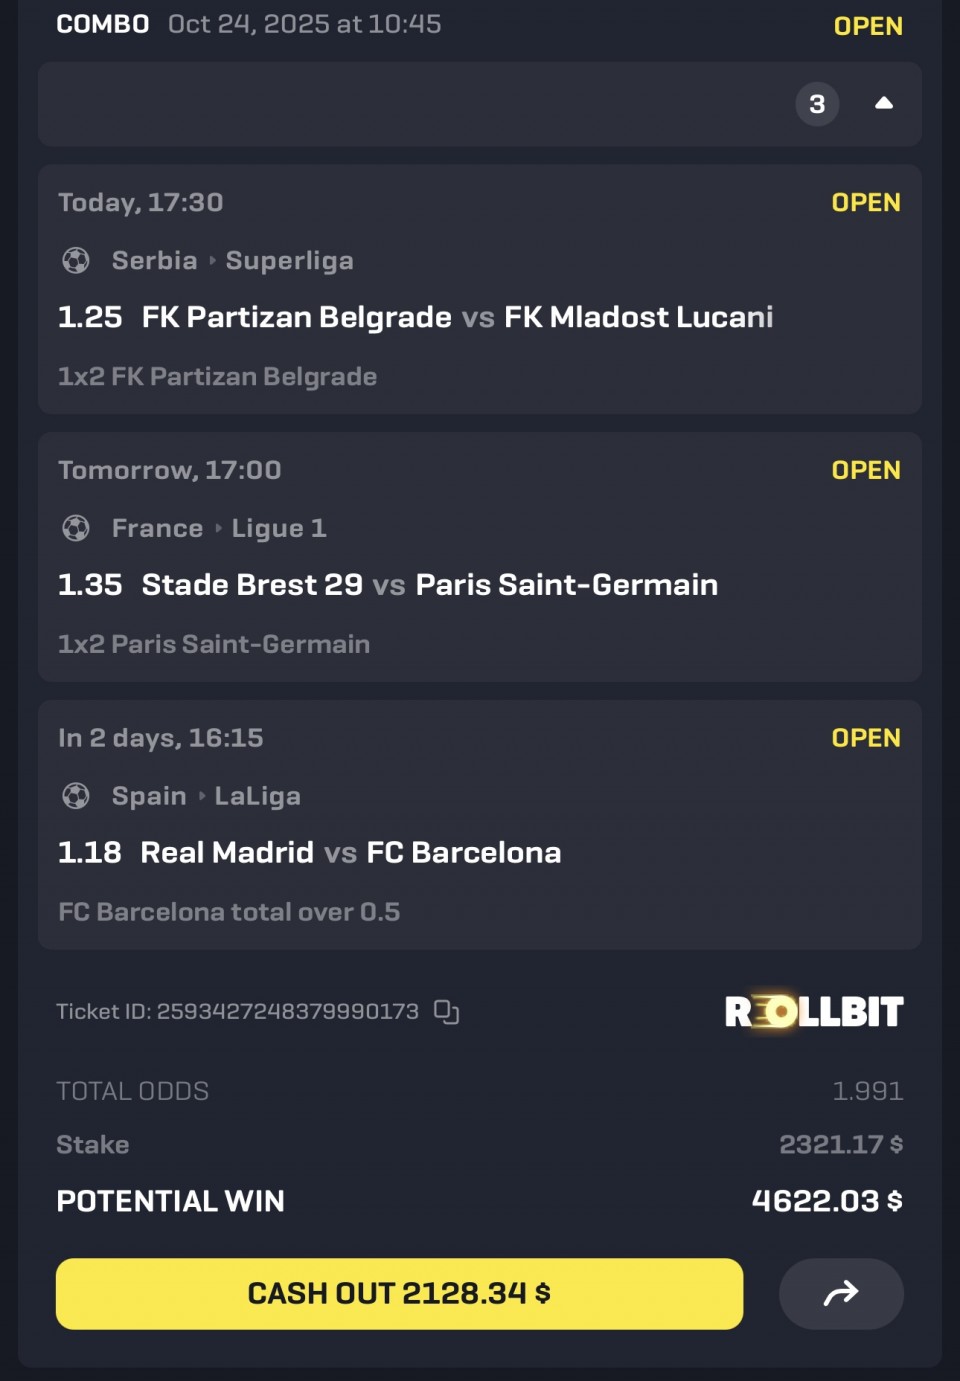Copy the ticket ID with copy icon
This screenshot has height=1381, width=960.
(x=446, y=1012)
